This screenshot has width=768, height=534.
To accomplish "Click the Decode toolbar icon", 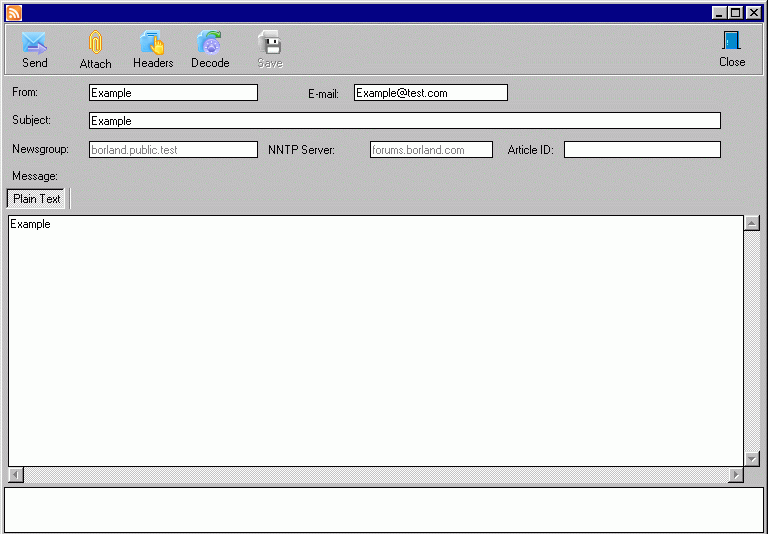I will pyautogui.click(x=210, y=42).
